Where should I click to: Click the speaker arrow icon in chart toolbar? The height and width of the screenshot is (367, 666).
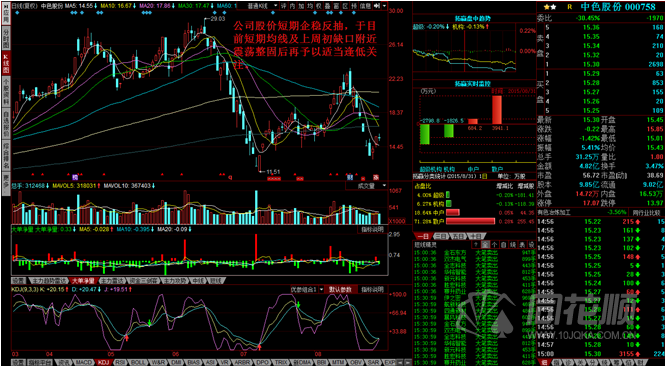[377, 6]
